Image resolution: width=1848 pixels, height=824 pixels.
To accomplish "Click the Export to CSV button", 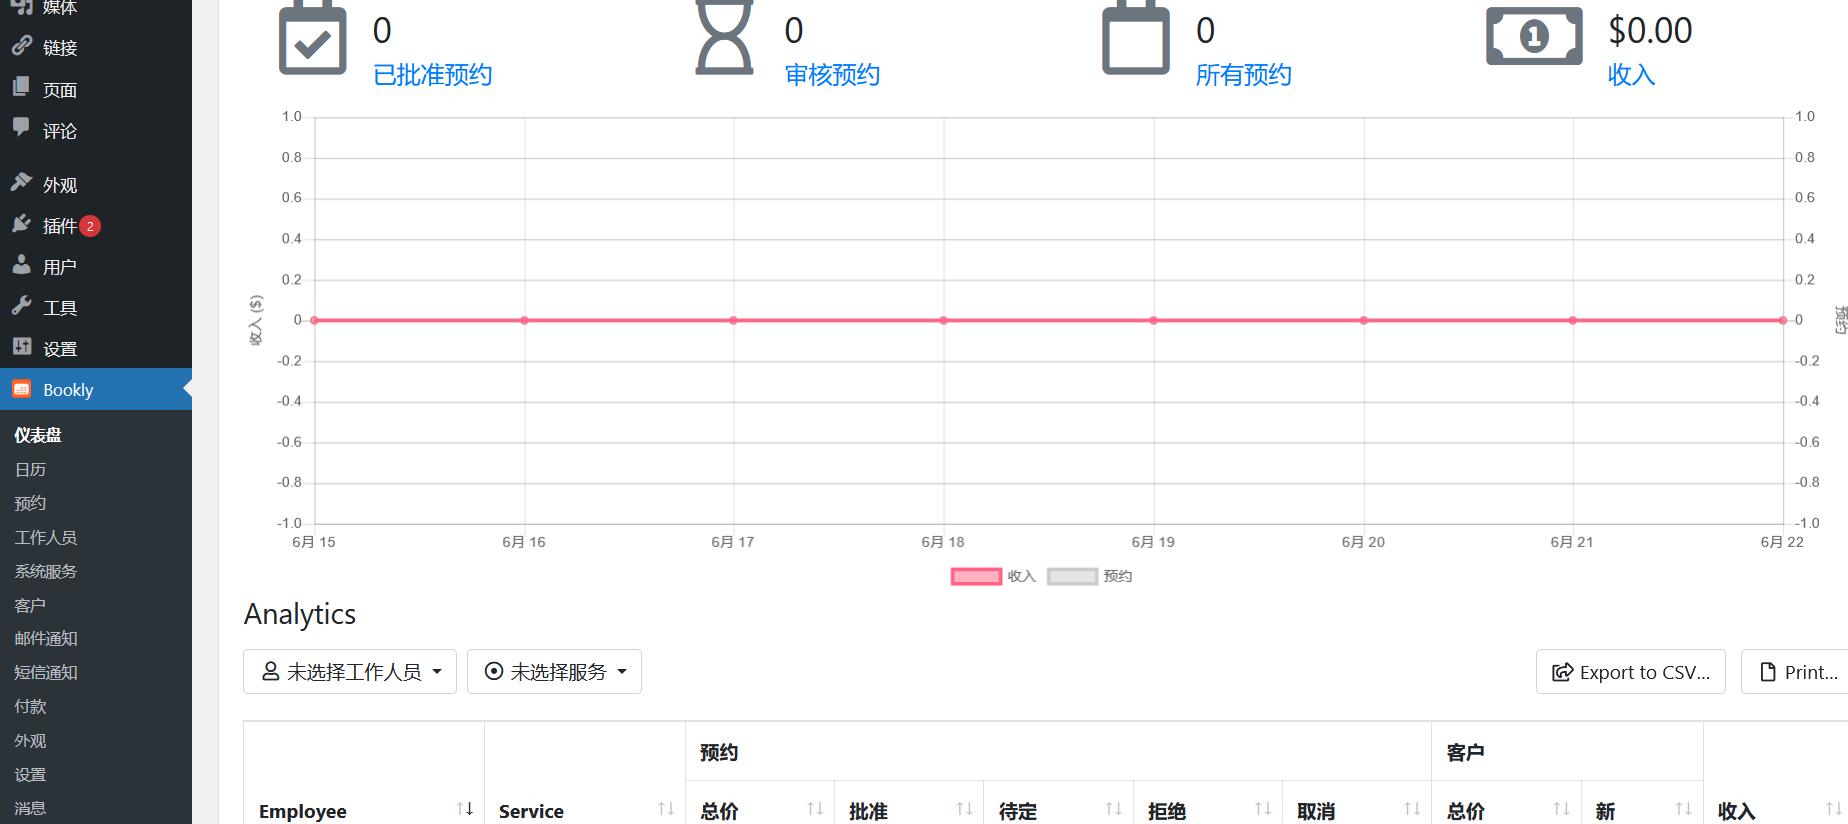I will point(1630,672).
